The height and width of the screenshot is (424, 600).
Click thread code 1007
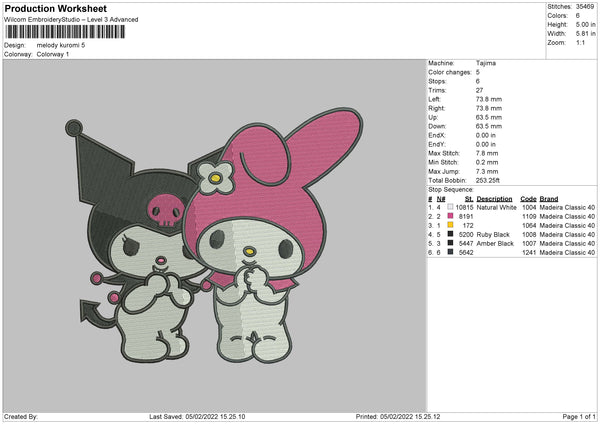pyautogui.click(x=529, y=243)
